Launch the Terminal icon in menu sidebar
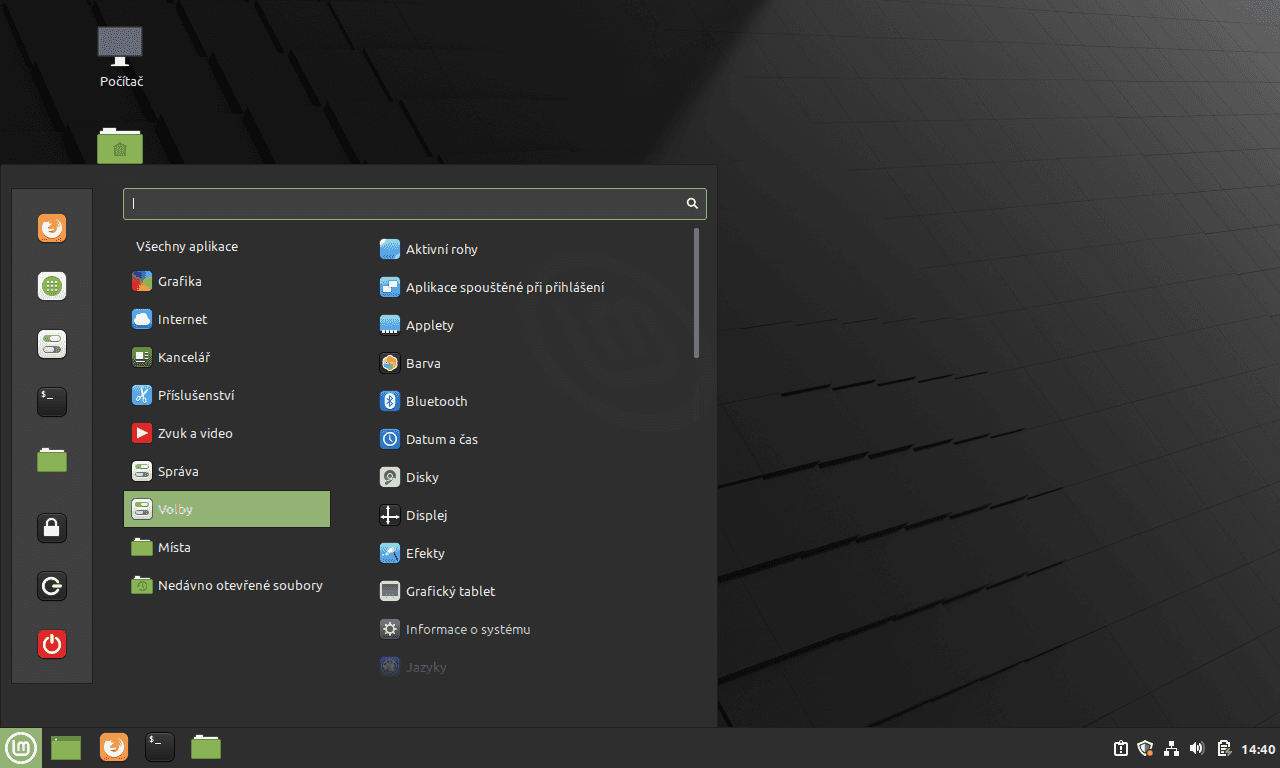This screenshot has height=768, width=1280. click(x=51, y=401)
